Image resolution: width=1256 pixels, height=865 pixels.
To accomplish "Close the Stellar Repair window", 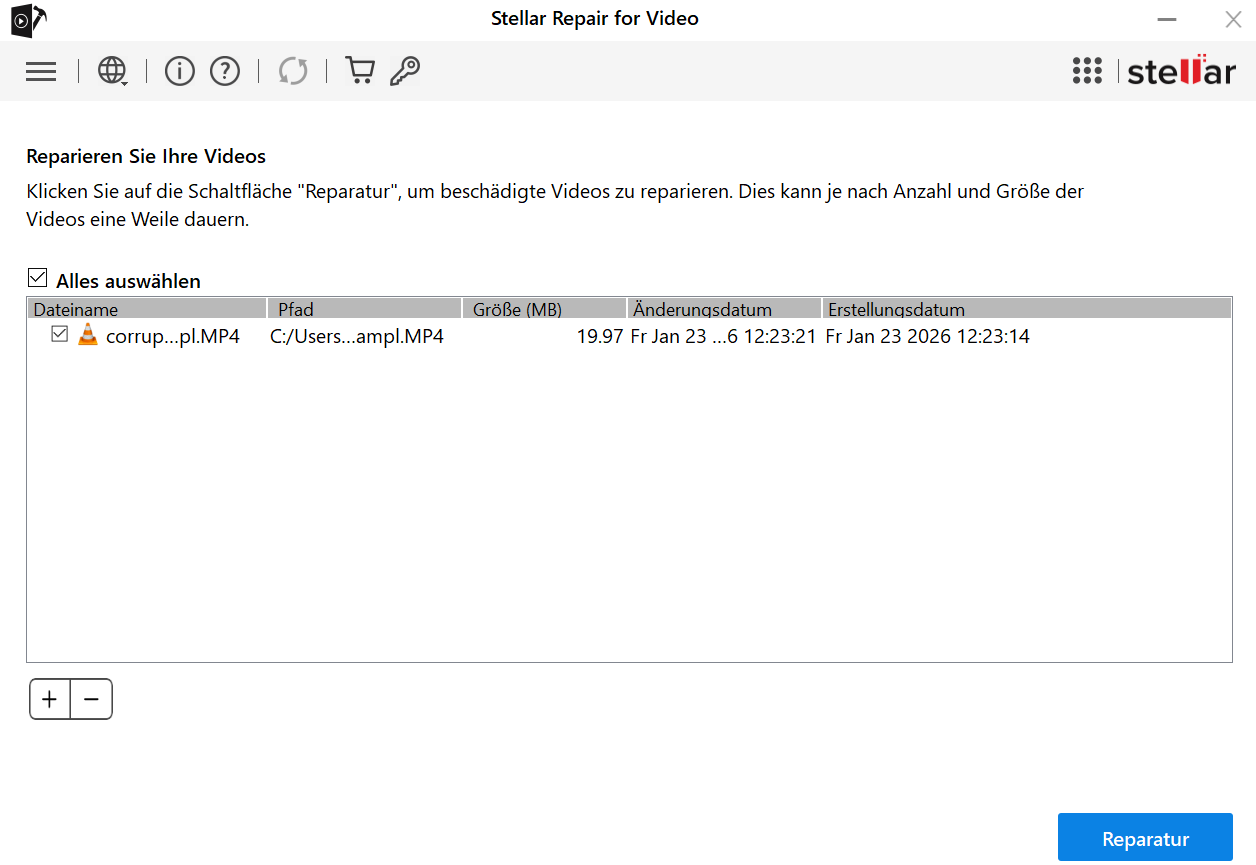I will coord(1233,19).
